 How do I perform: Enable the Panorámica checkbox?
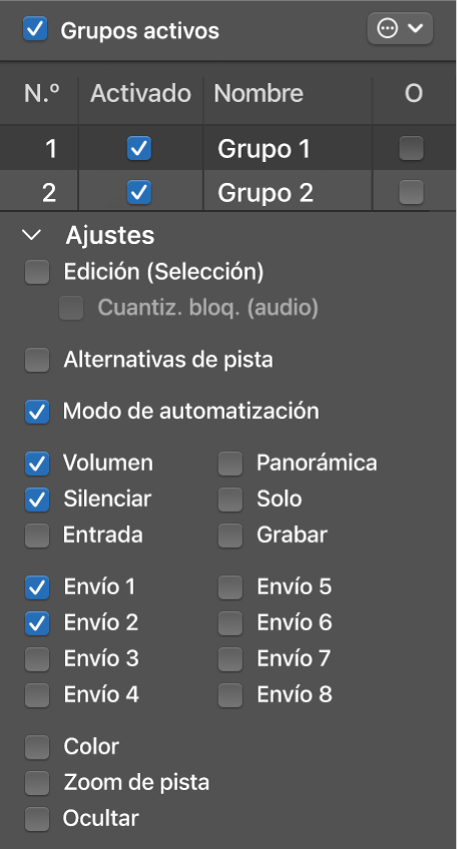231,464
